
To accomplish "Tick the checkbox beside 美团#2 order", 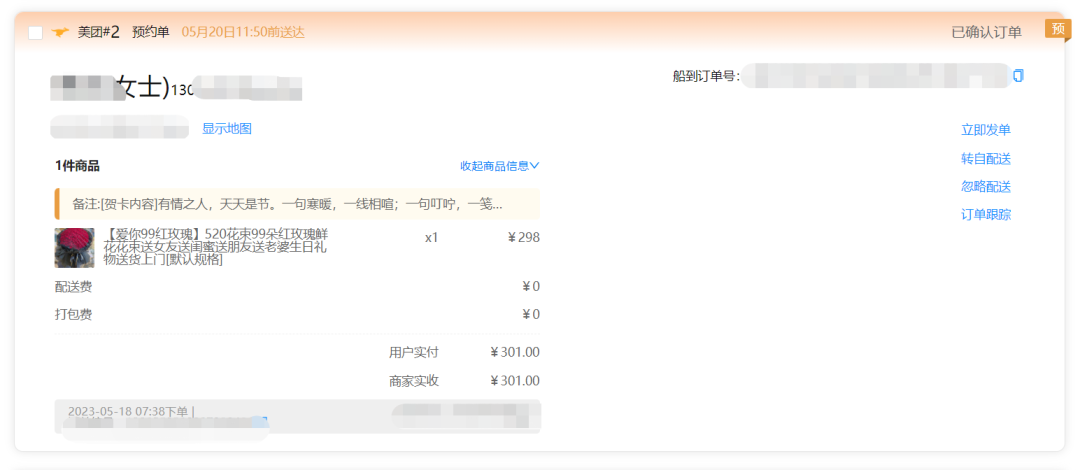I will [x=35, y=32].
